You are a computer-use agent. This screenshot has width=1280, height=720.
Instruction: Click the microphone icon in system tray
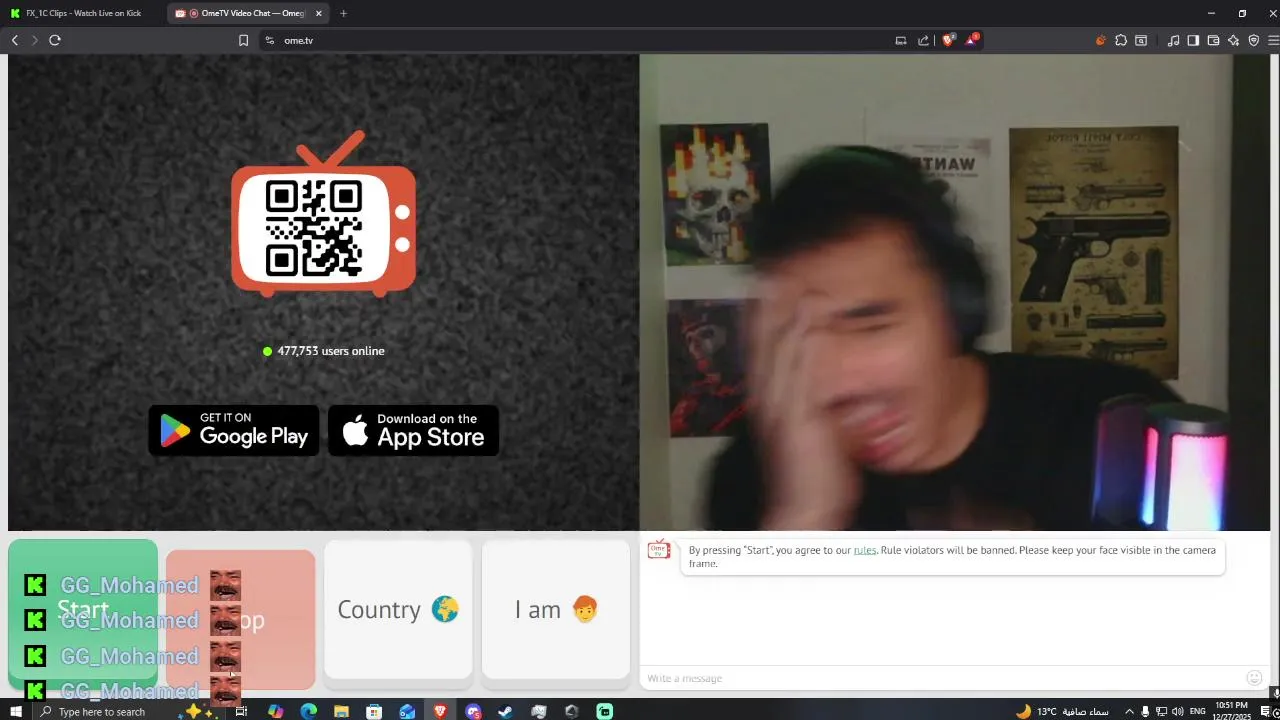tap(1145, 711)
